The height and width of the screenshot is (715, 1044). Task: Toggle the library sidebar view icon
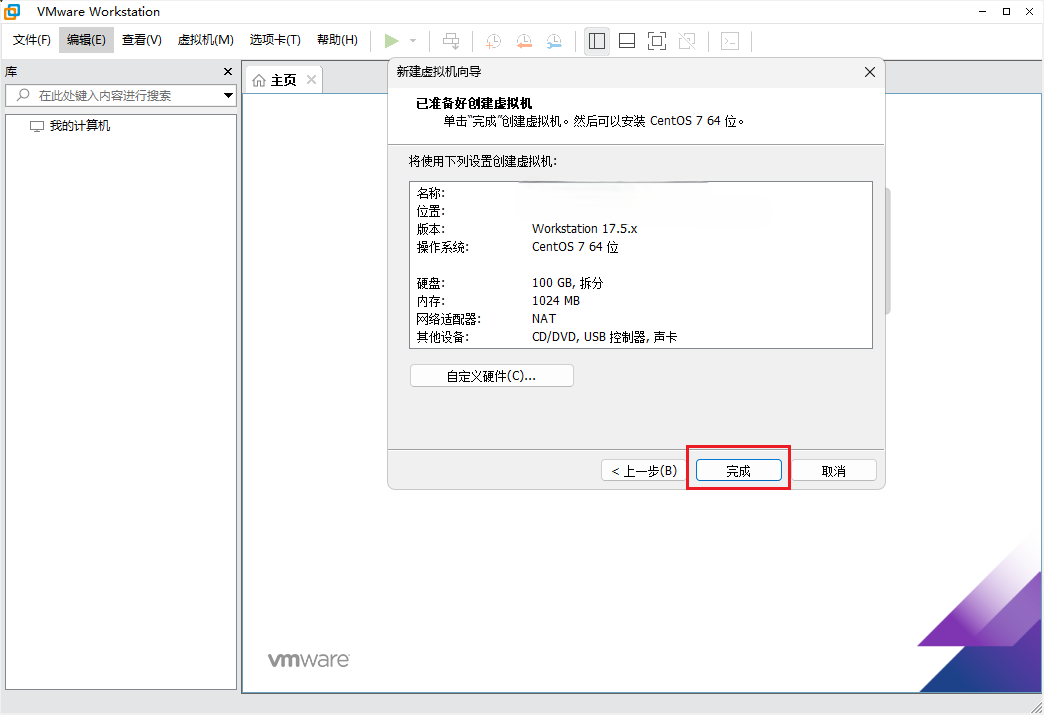tap(597, 41)
